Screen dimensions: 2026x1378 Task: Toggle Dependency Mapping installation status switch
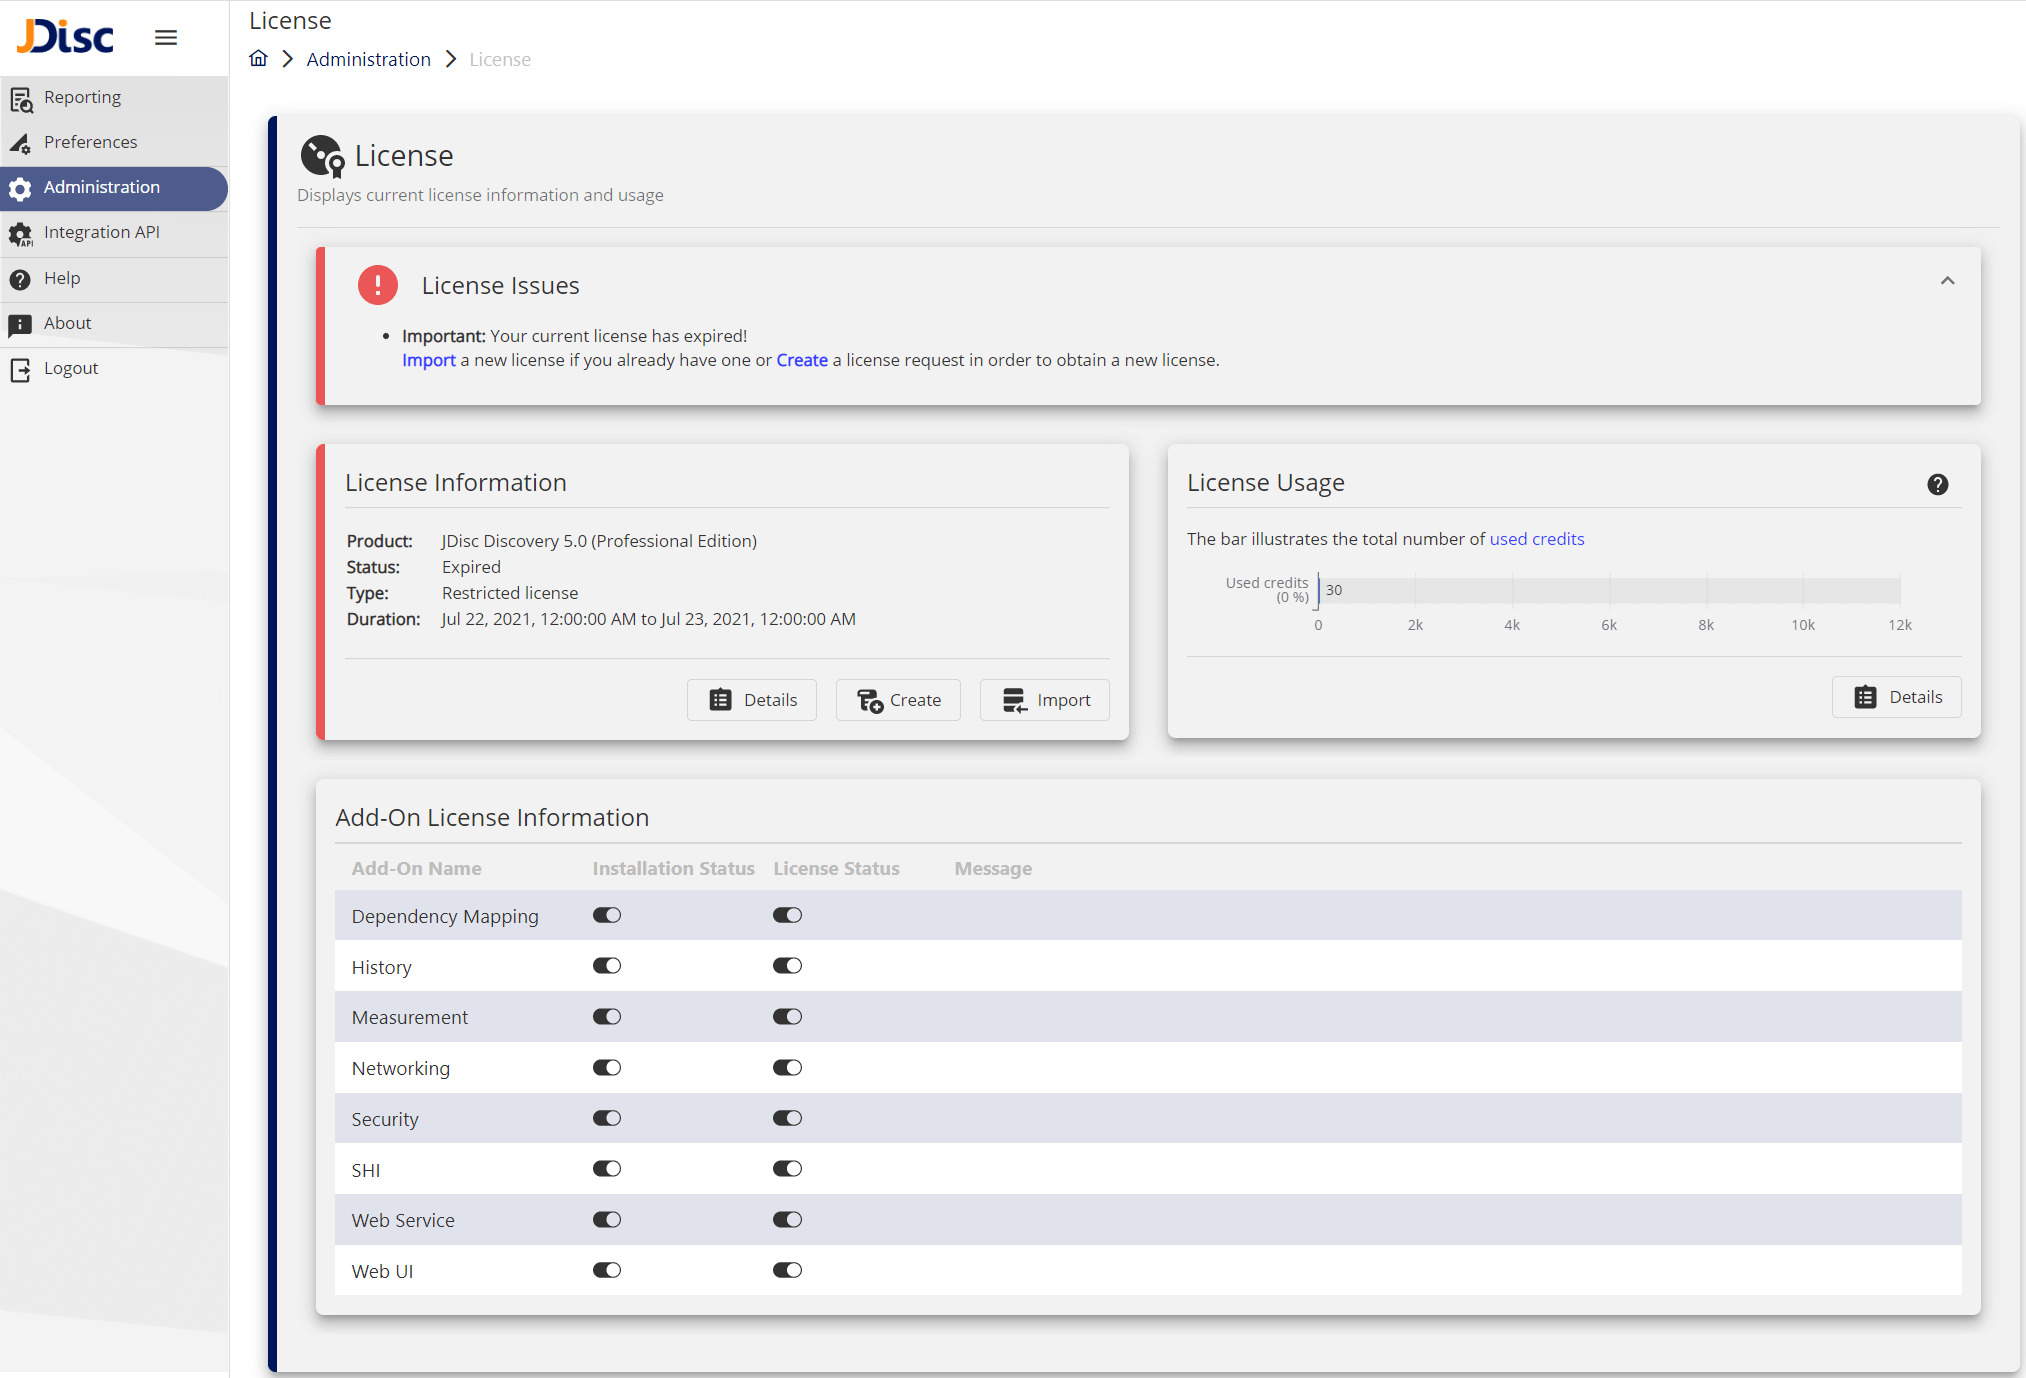607,915
